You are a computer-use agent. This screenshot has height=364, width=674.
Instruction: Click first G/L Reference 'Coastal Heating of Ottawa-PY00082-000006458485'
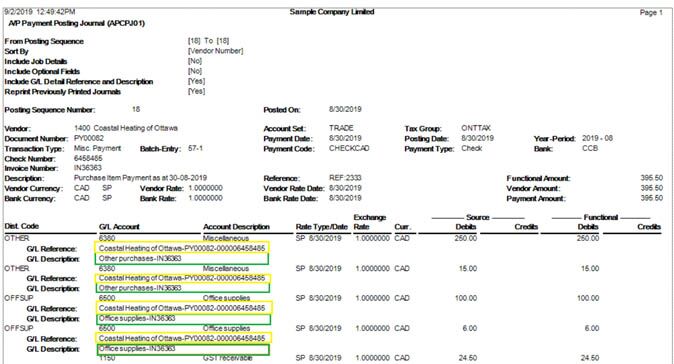click(x=182, y=248)
